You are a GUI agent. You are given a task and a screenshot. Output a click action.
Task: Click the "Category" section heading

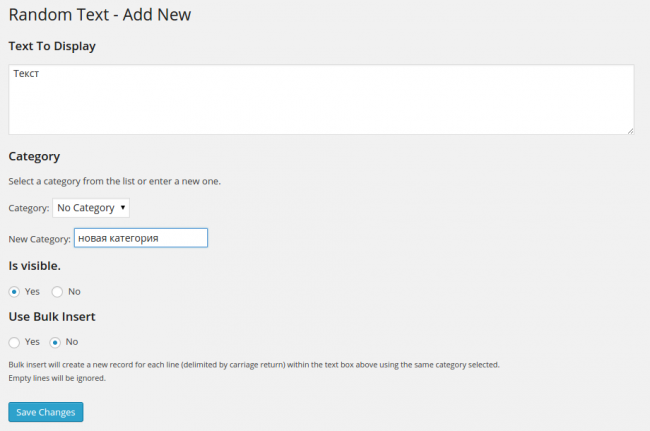(x=34, y=157)
